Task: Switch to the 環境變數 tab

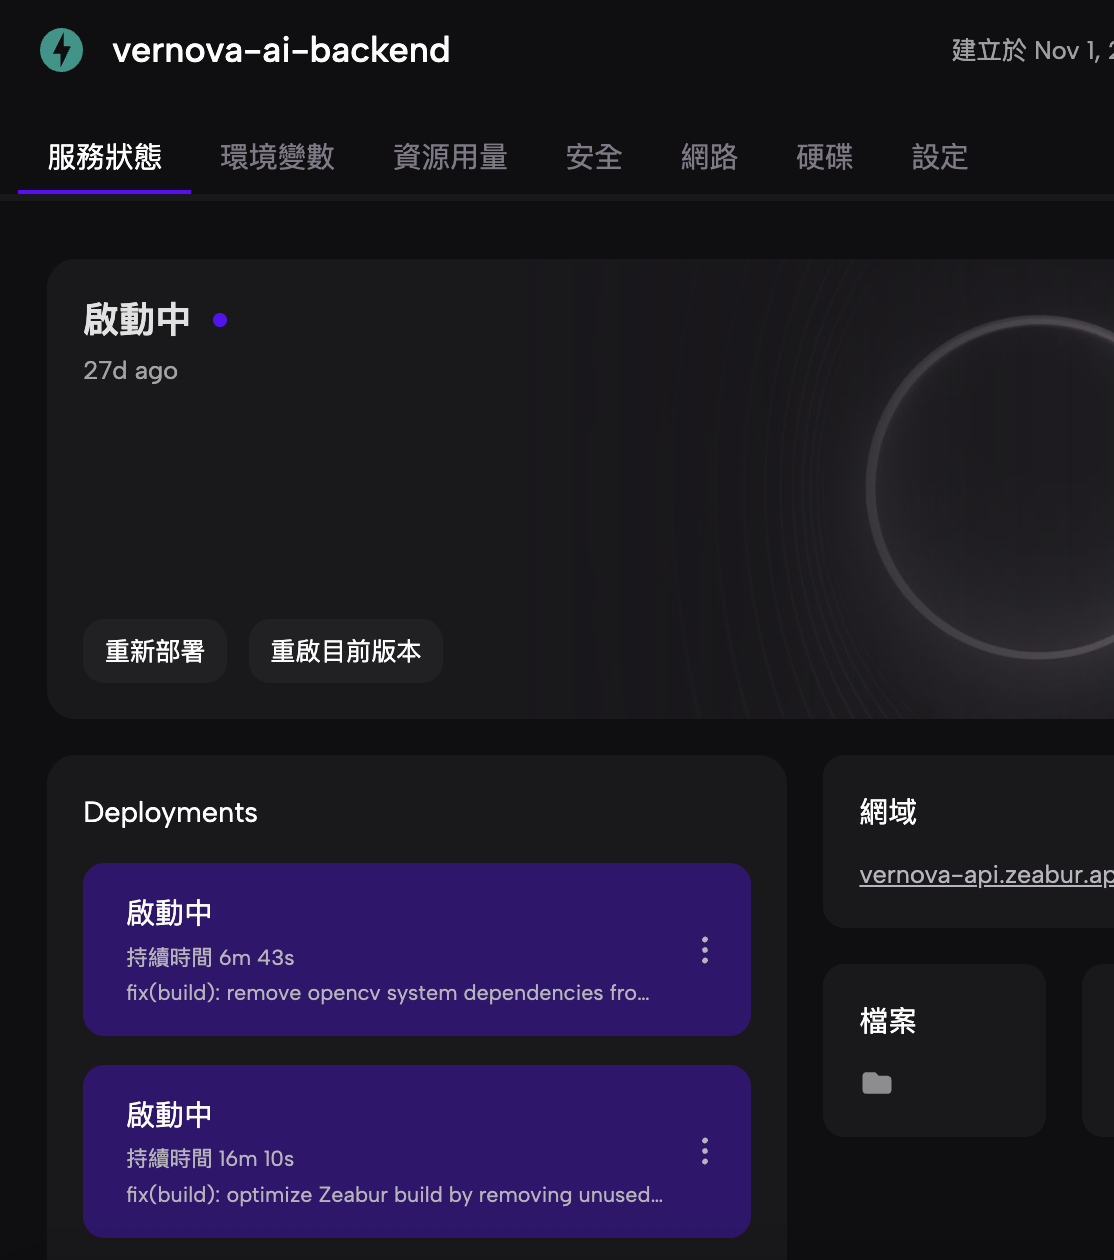Action: point(278,157)
